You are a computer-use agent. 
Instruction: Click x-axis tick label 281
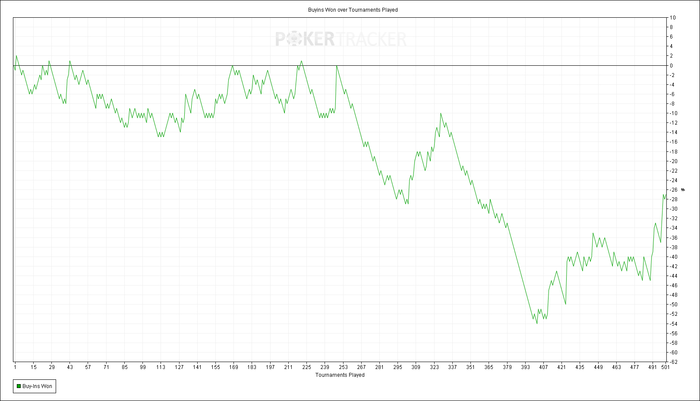point(379,367)
